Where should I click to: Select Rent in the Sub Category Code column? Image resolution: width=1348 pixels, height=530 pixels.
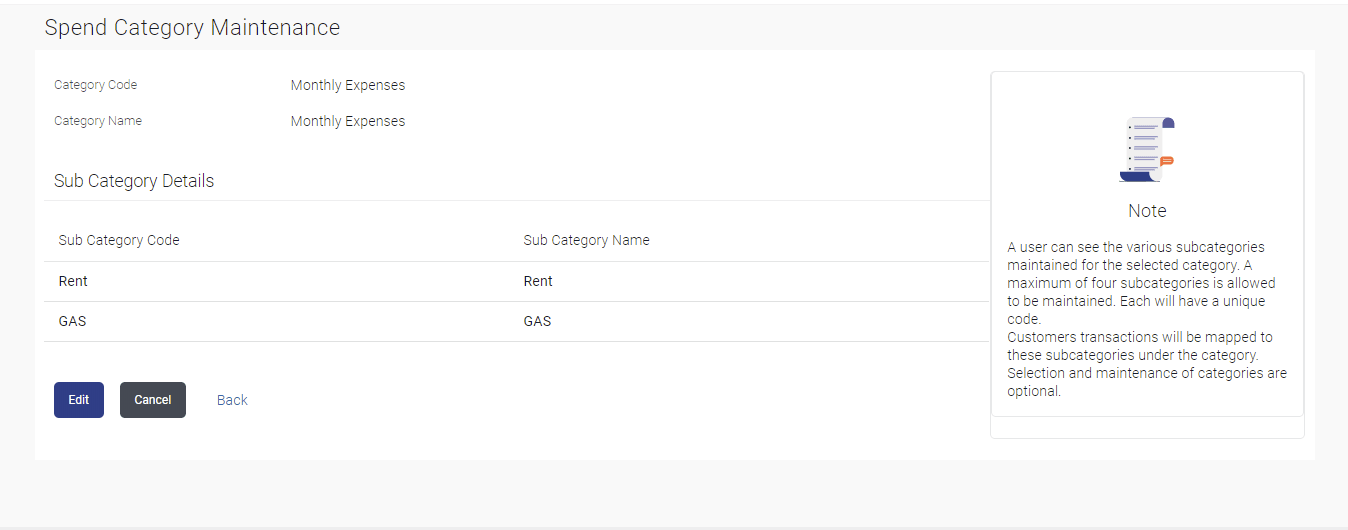pos(73,281)
